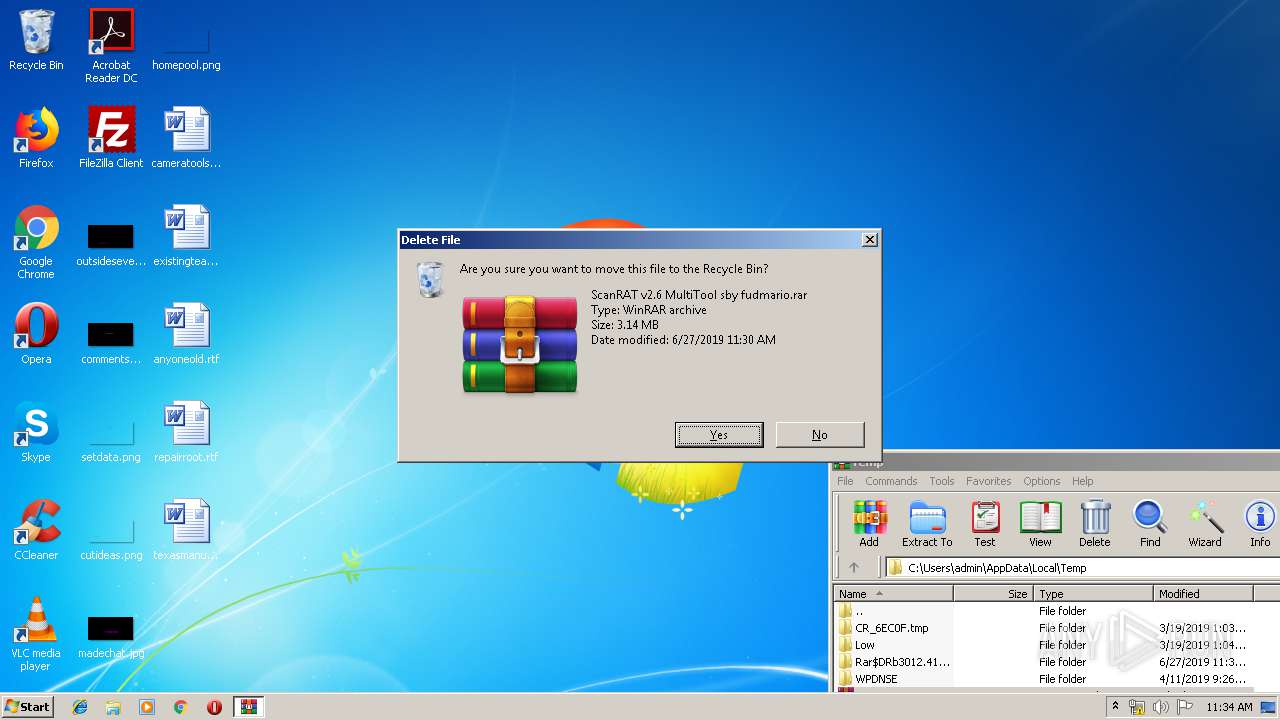Click the WinRAR address path field
The width and height of the screenshot is (1280, 720).
[x=1082, y=568]
